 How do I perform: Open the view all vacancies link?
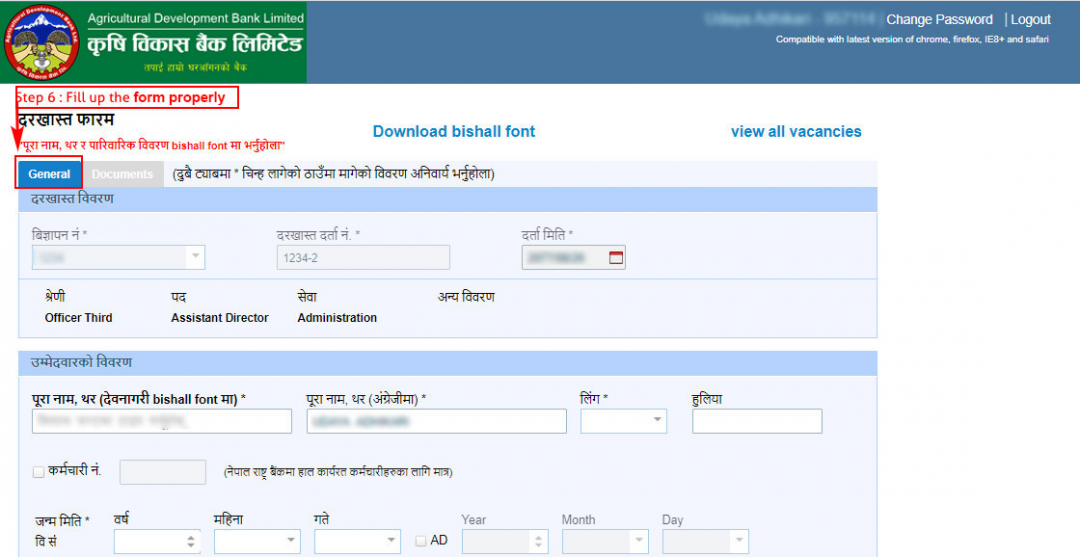[795, 132]
